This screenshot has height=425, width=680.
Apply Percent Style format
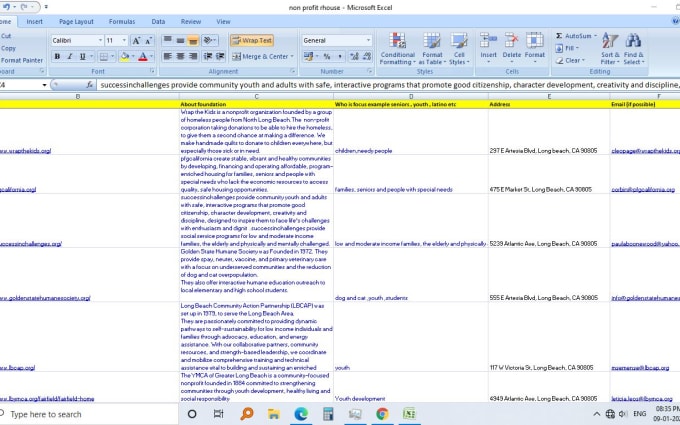(x=327, y=56)
